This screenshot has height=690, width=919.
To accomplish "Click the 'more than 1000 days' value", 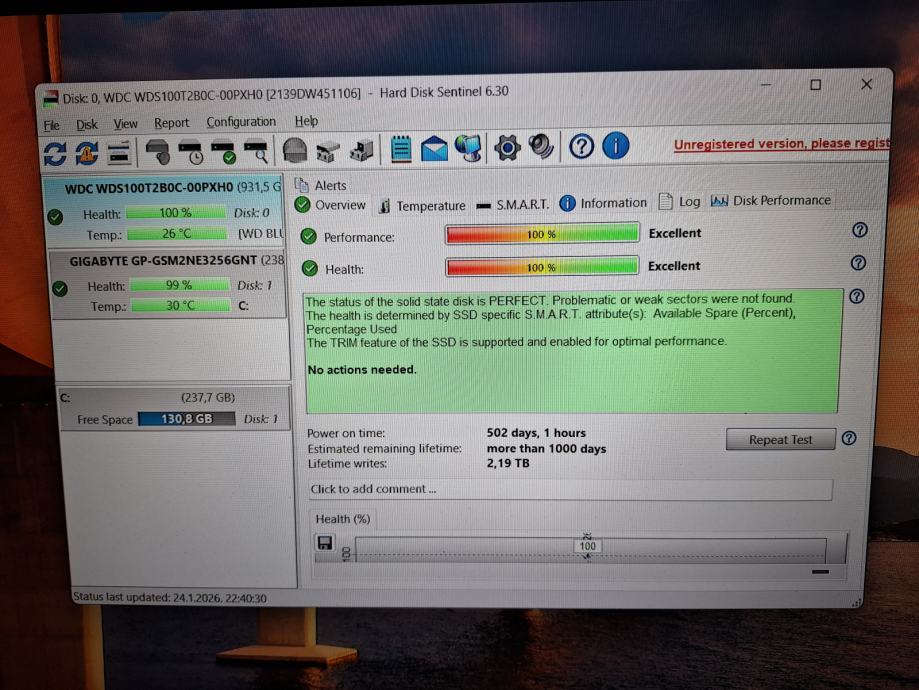I will (546, 448).
